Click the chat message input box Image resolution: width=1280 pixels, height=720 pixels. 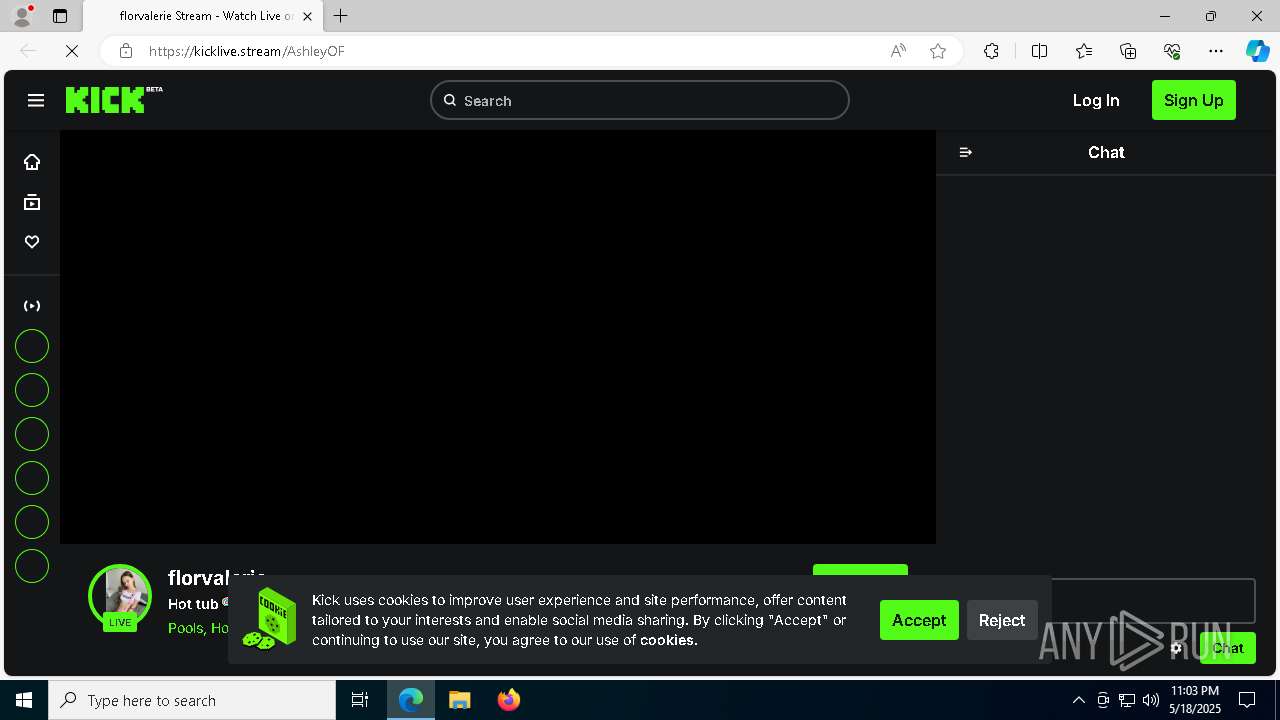point(1153,601)
